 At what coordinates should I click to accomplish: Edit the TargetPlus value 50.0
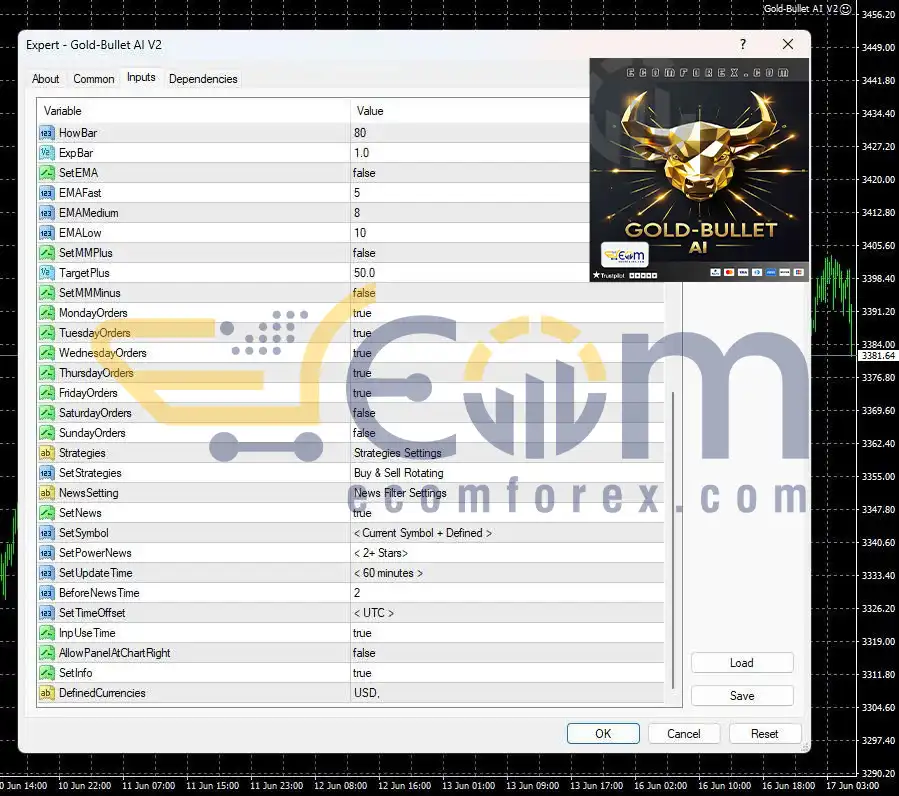point(364,273)
